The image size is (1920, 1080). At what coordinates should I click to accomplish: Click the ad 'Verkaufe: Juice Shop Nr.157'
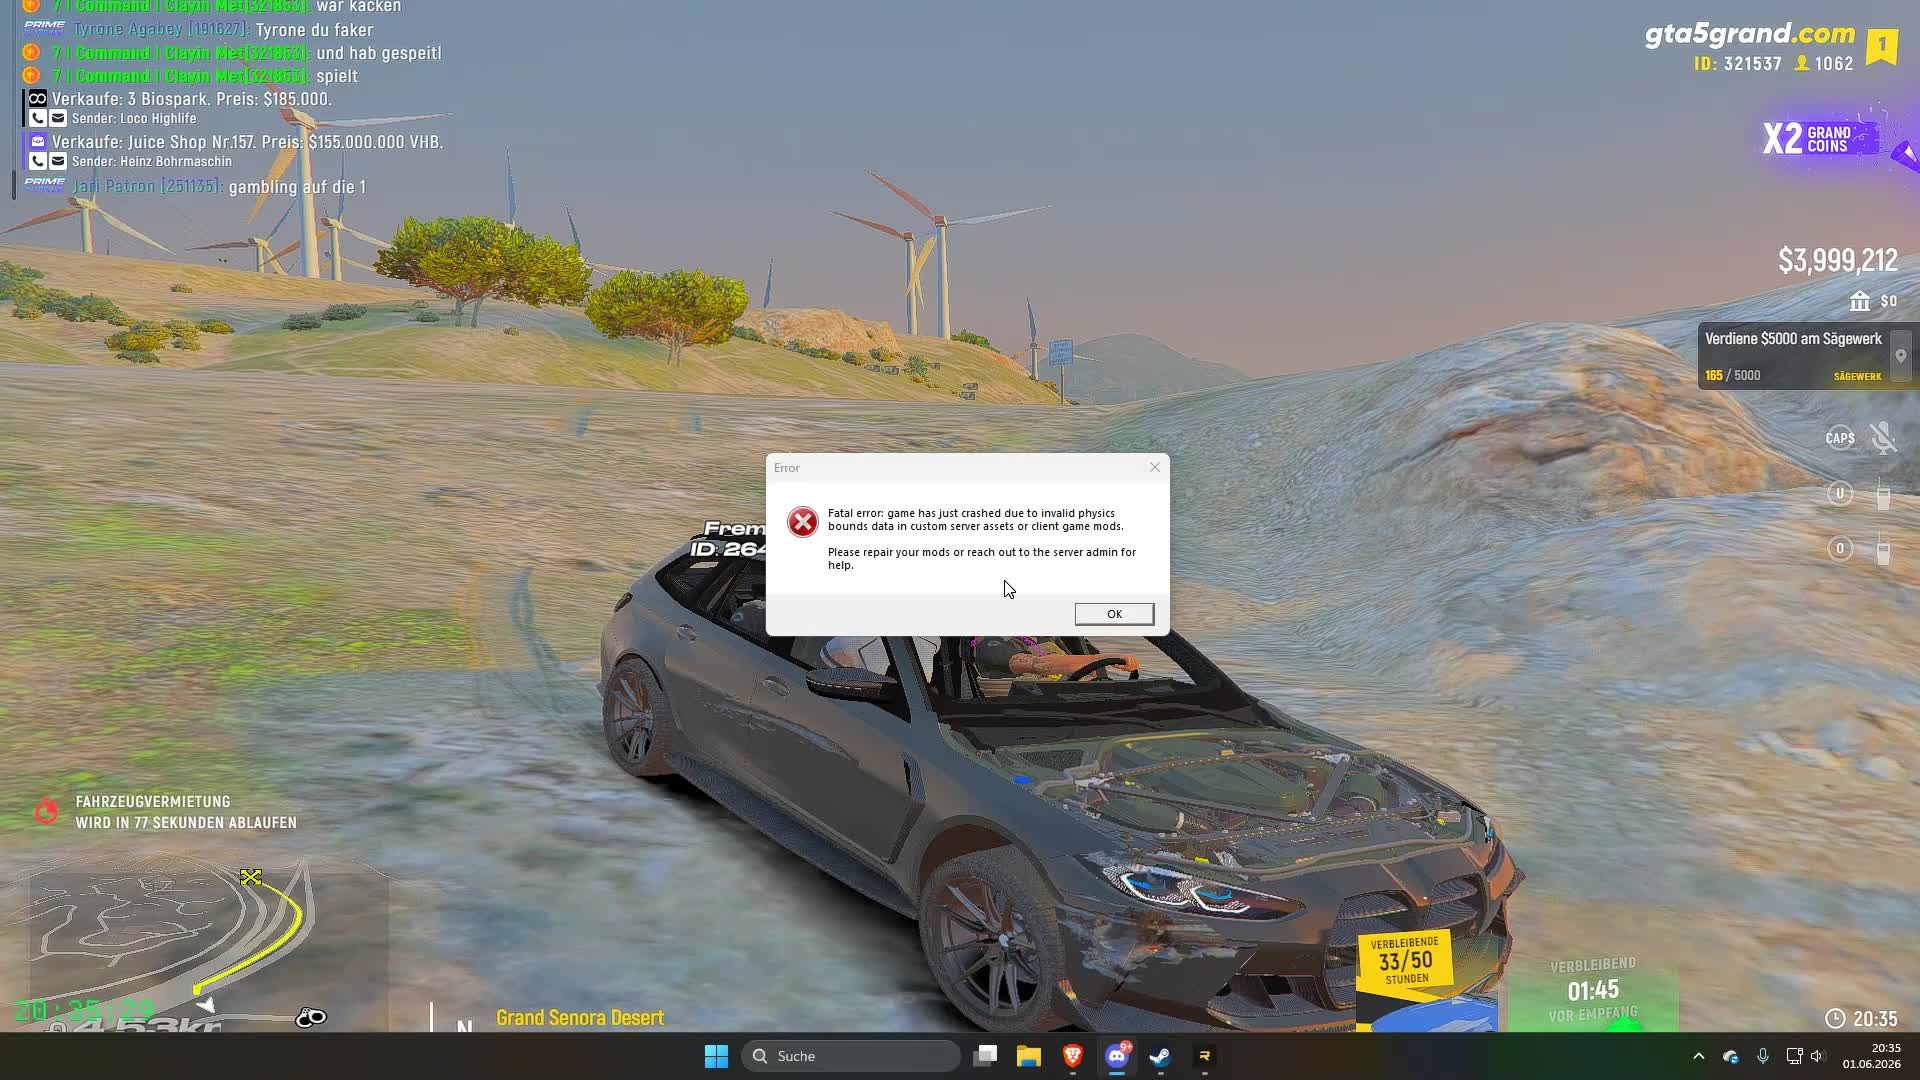coord(248,142)
